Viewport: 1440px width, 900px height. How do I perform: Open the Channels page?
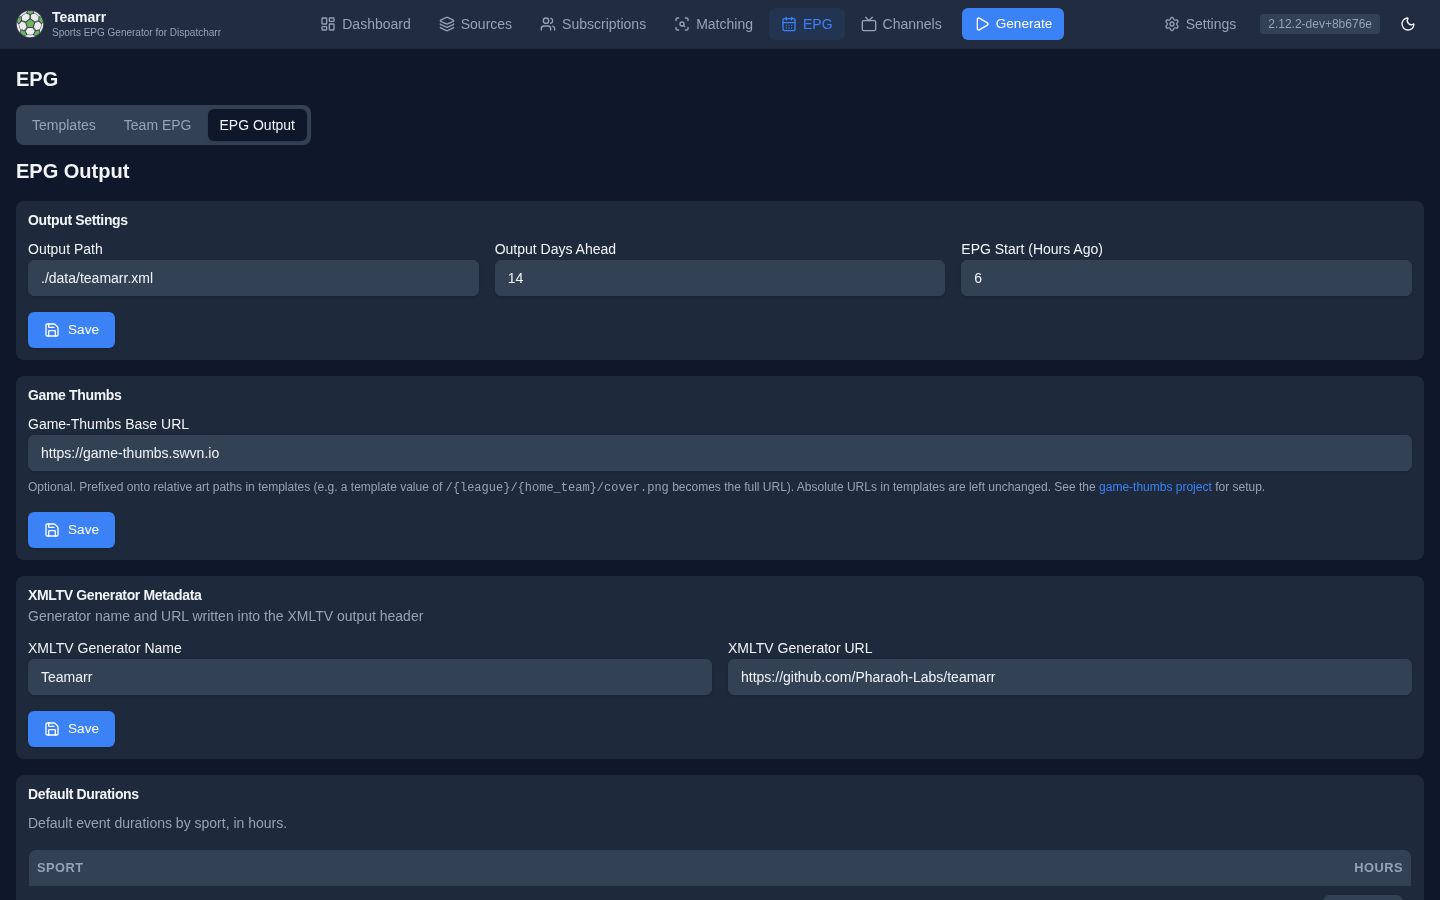click(x=901, y=24)
